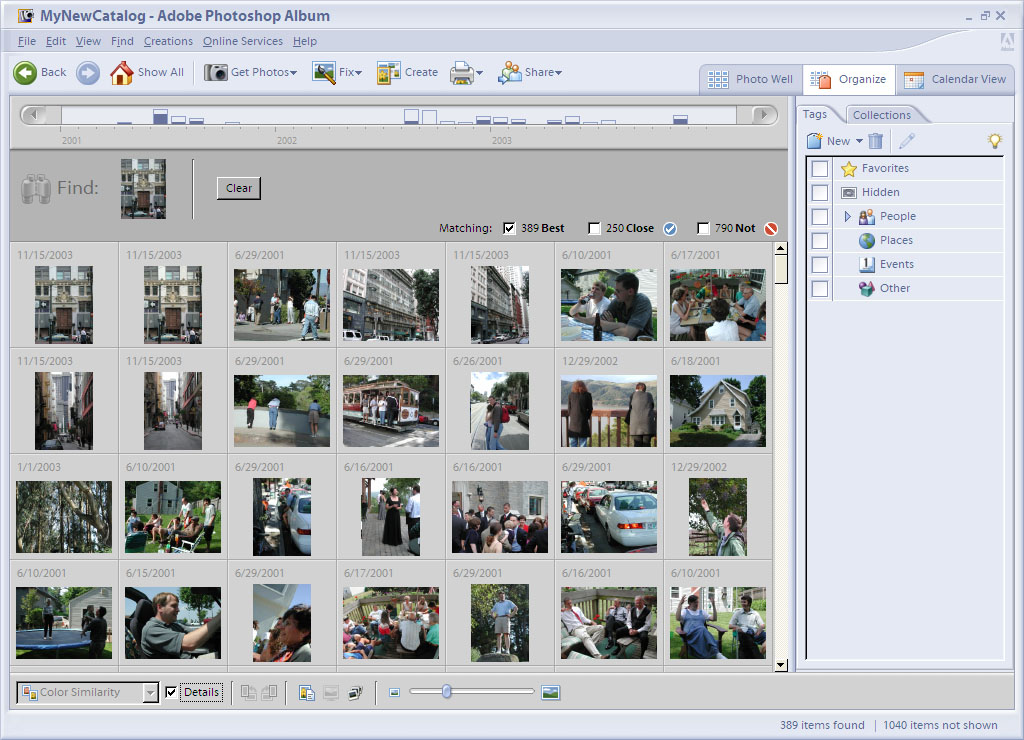Expand the People tag category
Image resolution: width=1024 pixels, height=740 pixels.
click(848, 216)
